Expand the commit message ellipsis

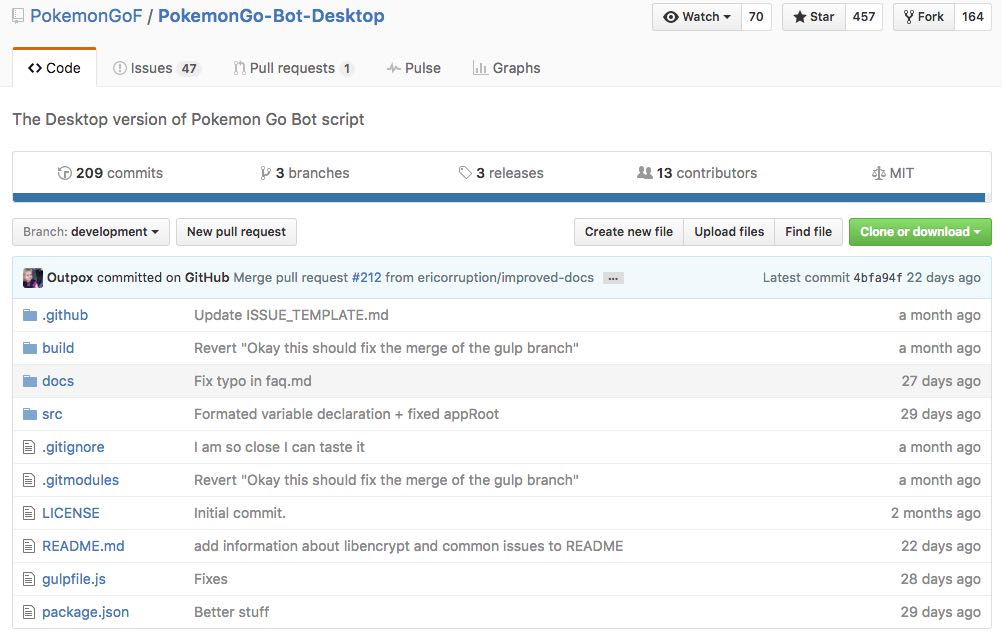pyautogui.click(x=613, y=278)
